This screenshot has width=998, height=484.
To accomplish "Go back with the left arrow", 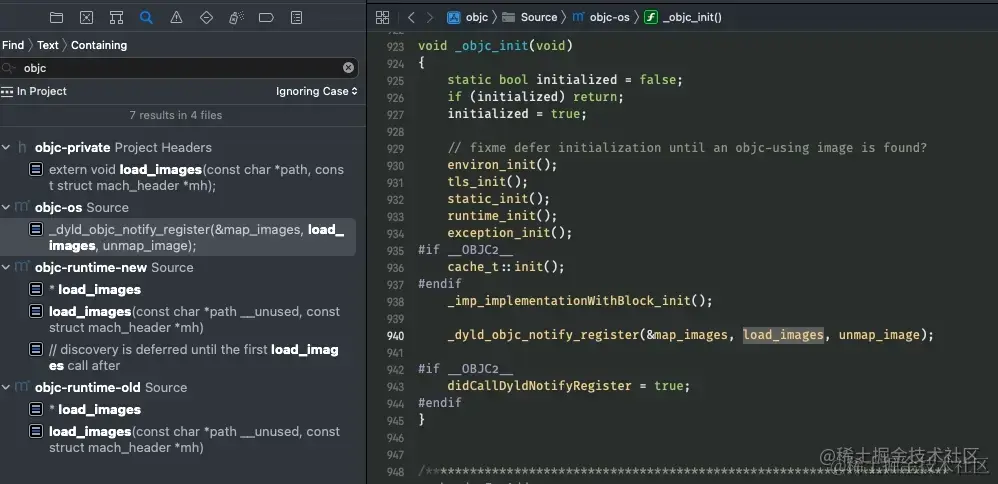I will [x=411, y=18].
